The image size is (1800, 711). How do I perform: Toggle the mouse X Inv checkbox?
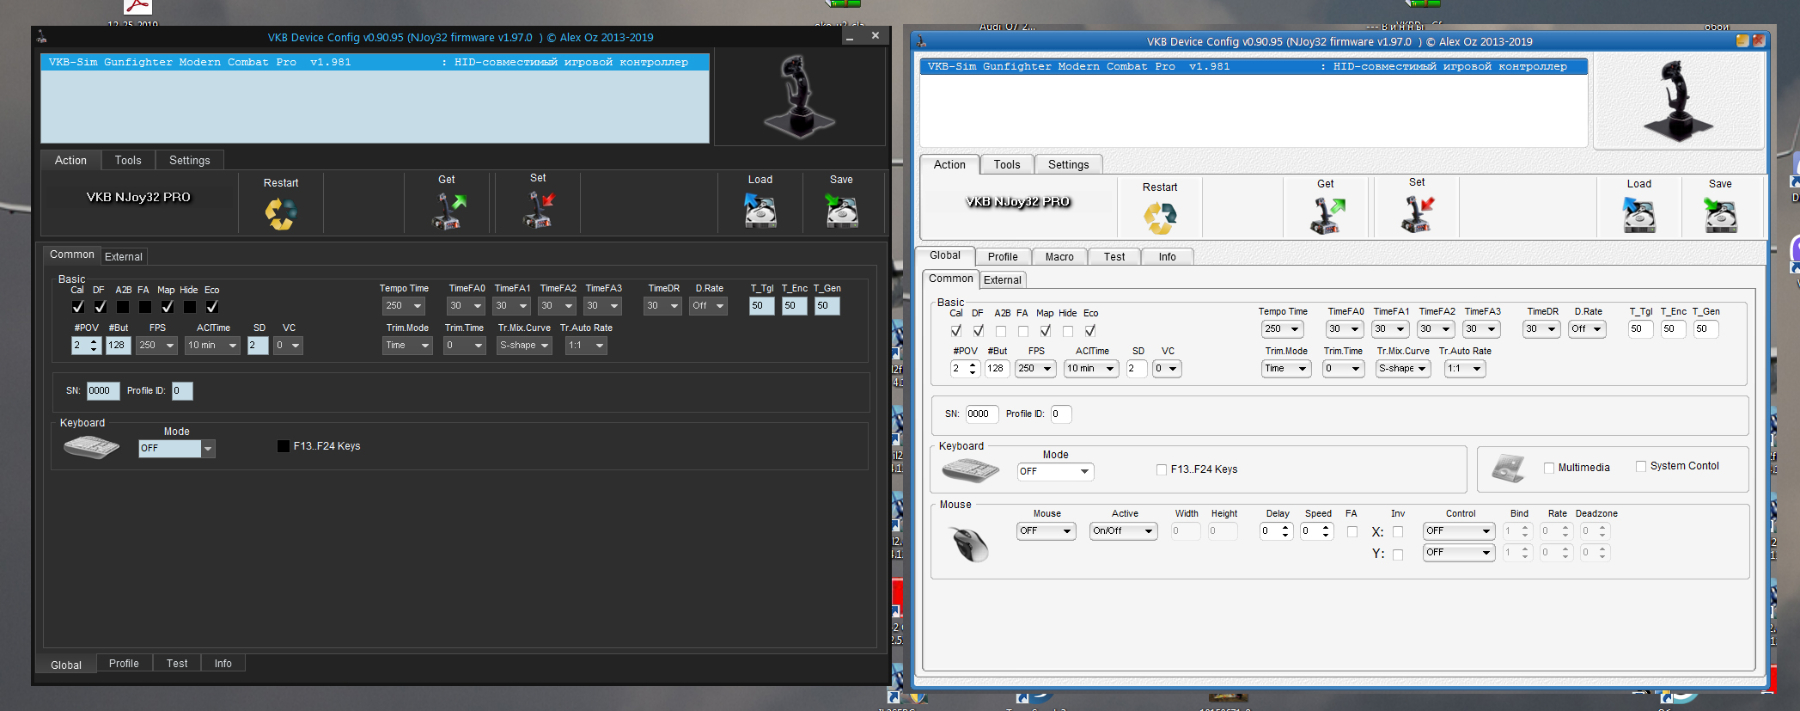tap(1398, 532)
